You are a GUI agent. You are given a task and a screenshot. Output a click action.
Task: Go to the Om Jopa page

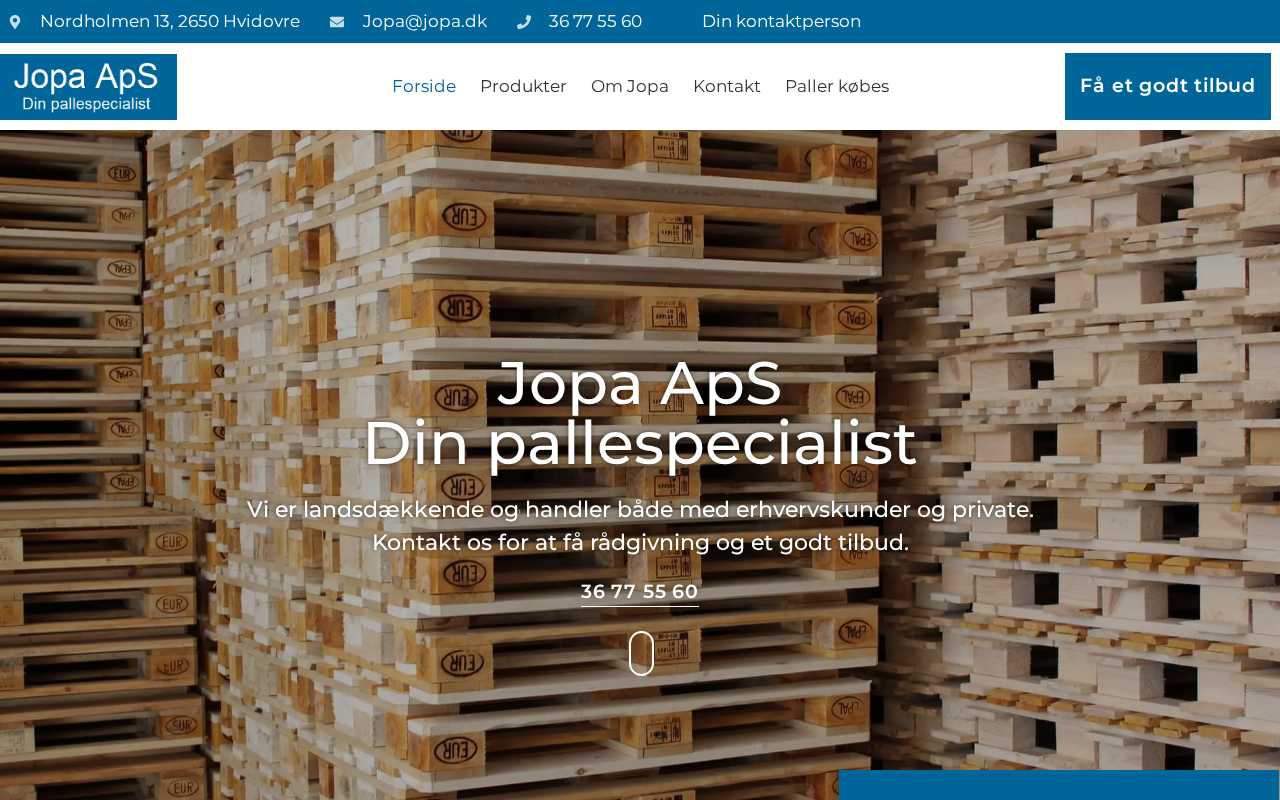tap(630, 86)
